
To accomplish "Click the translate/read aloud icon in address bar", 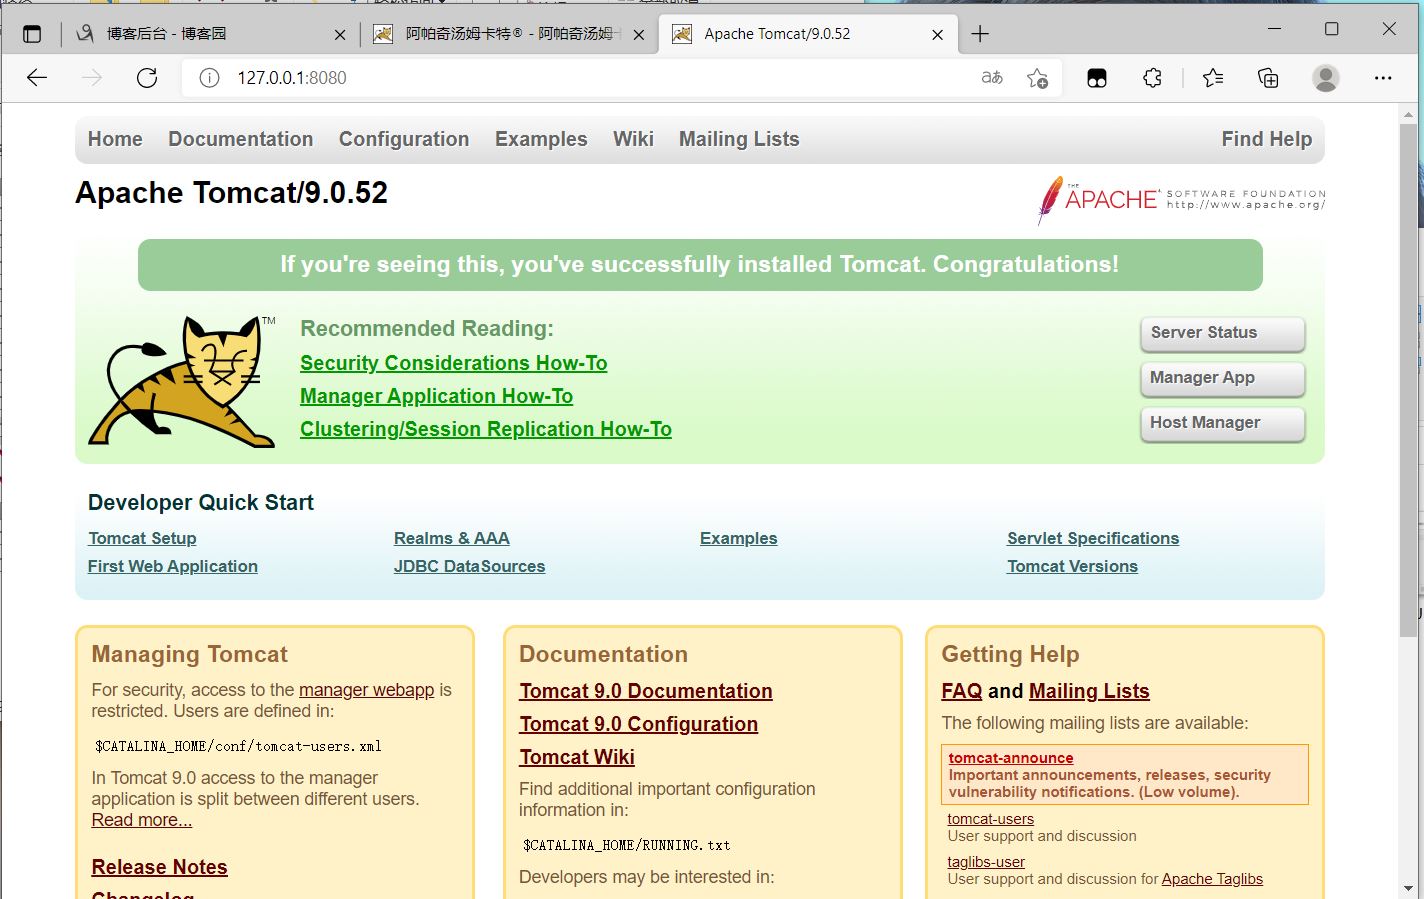I will pos(992,78).
